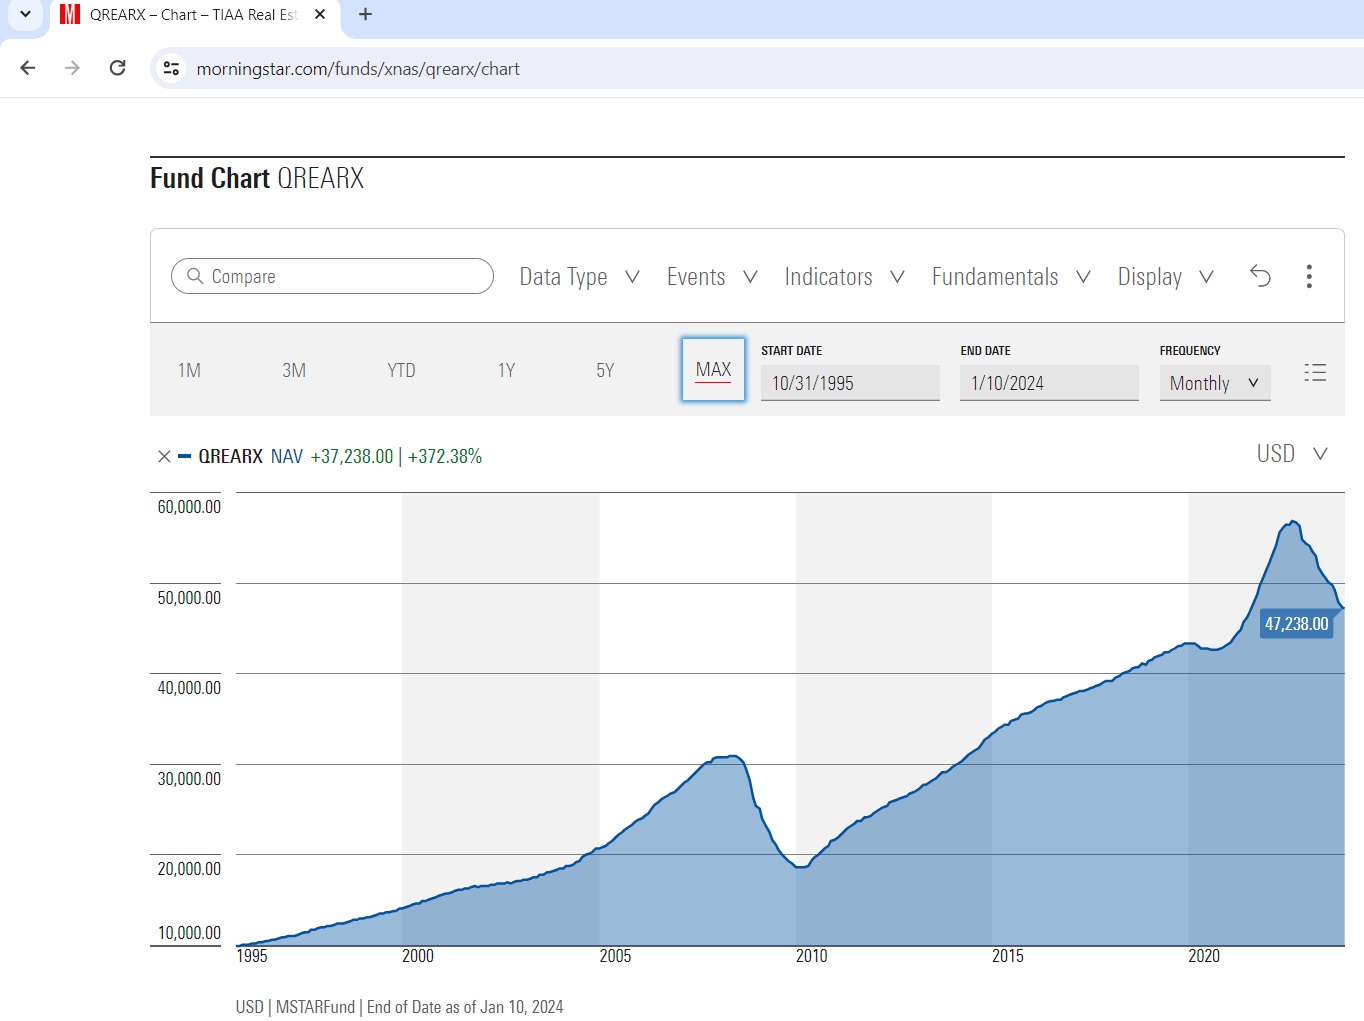
Task: Click the NAV label in legend
Action: (287, 456)
